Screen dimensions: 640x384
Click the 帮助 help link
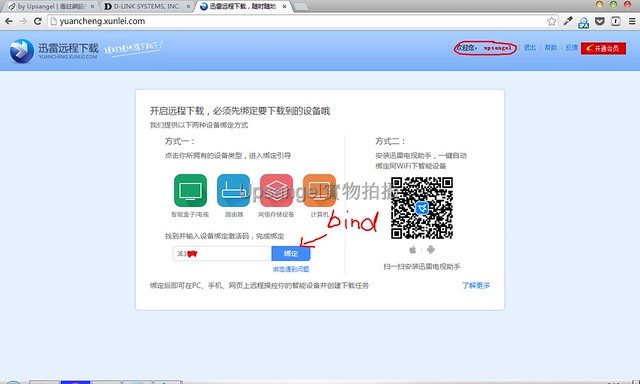pyautogui.click(x=551, y=48)
